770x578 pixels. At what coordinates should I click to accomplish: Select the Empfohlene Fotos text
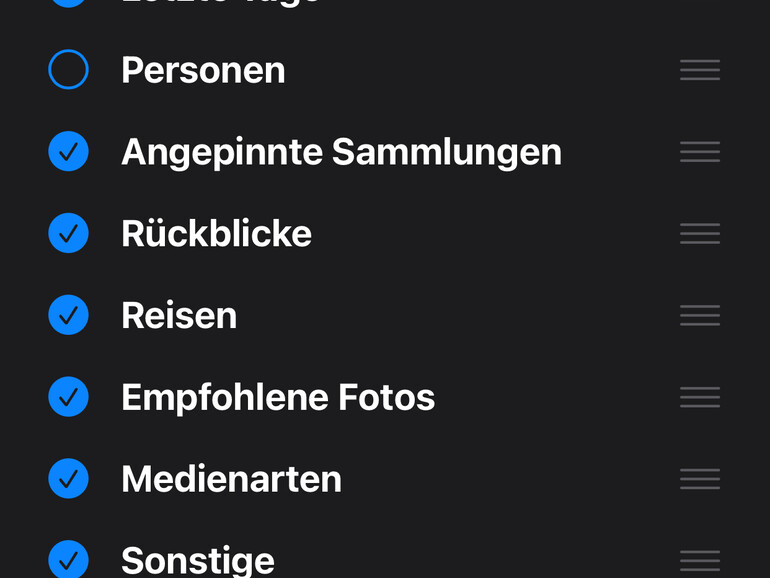coord(278,397)
